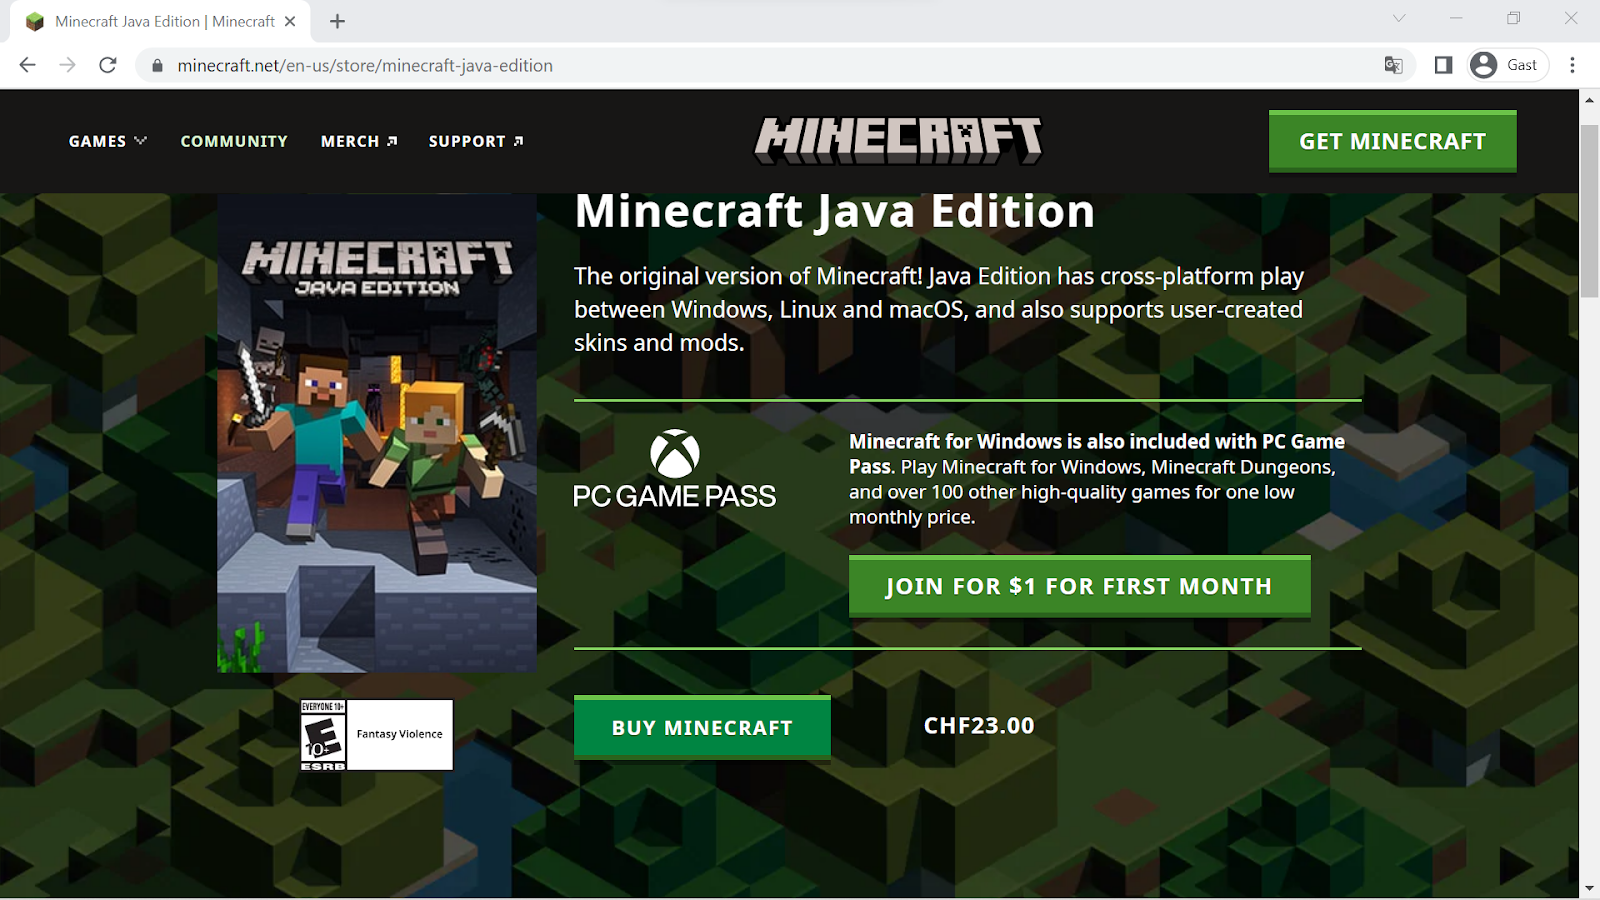
Task: Click the page vertical scrollbar thumb
Action: tap(1589, 210)
